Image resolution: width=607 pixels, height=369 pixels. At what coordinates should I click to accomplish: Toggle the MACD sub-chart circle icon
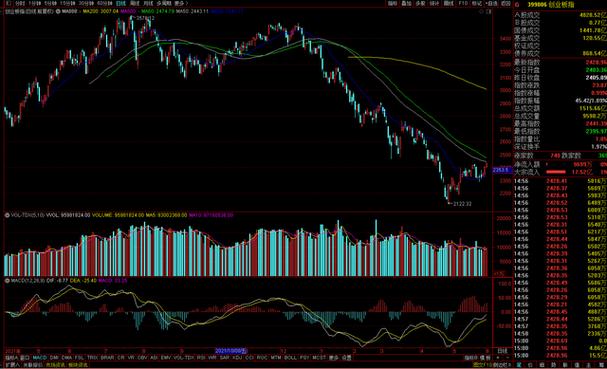click(x=7, y=280)
